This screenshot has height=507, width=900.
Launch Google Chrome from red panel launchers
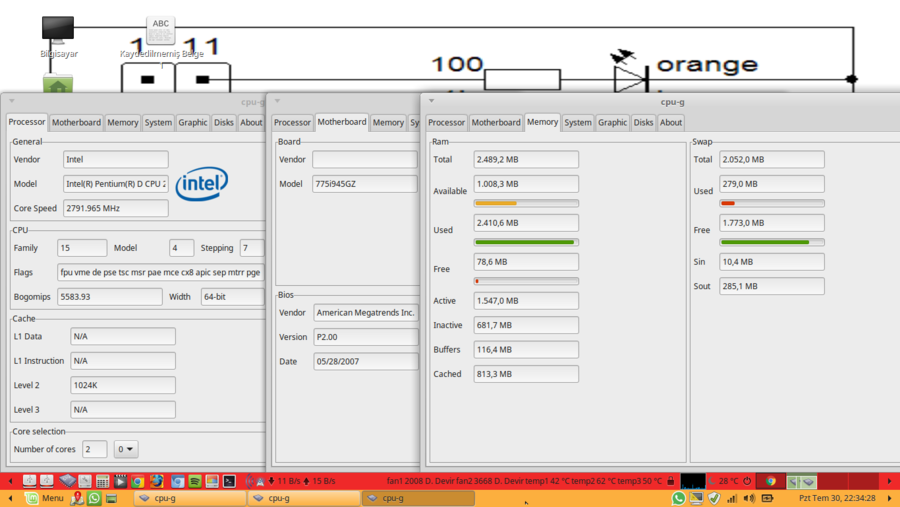138,481
